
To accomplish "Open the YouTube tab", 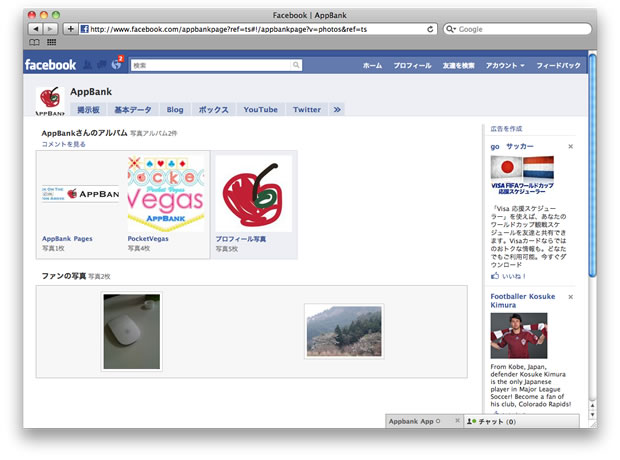I will pos(261,110).
